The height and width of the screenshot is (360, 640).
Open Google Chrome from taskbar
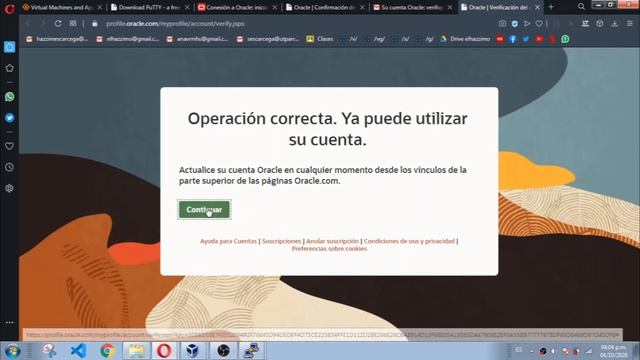click(107, 351)
